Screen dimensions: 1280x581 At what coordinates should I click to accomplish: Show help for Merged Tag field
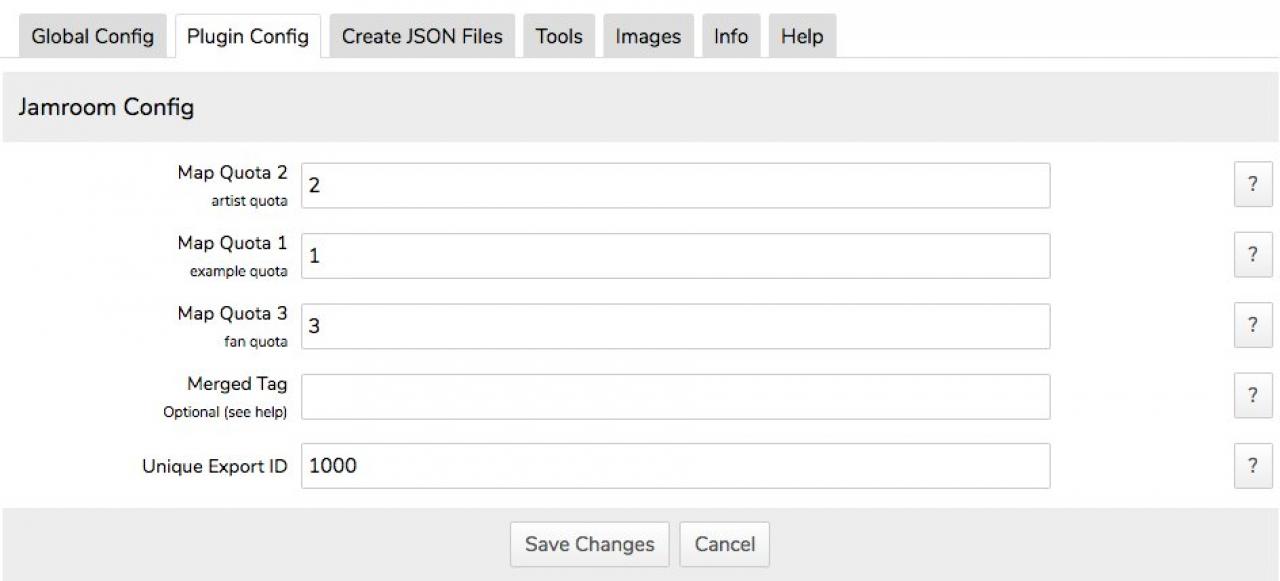(x=1253, y=396)
